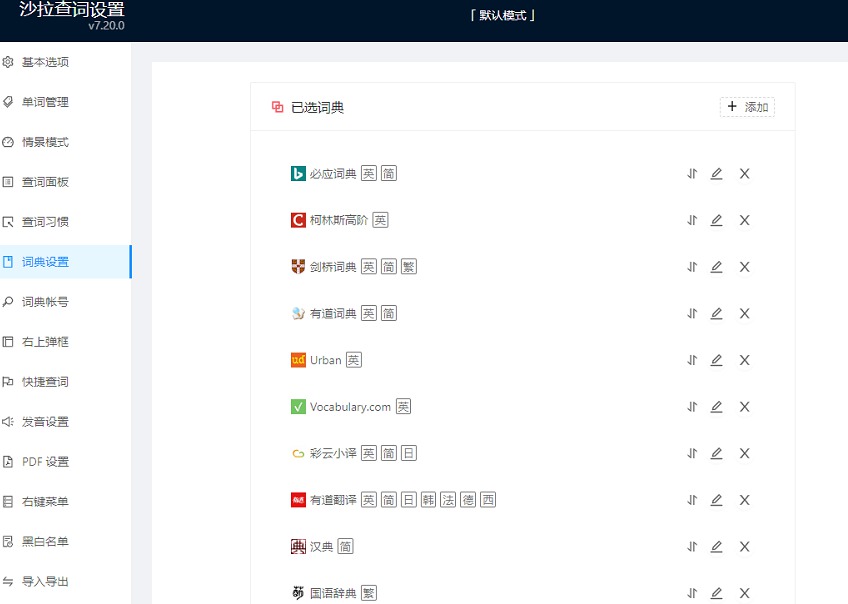The height and width of the screenshot is (604, 848).
Task: Click the red logo of 有道翻译
Action: coord(298,500)
